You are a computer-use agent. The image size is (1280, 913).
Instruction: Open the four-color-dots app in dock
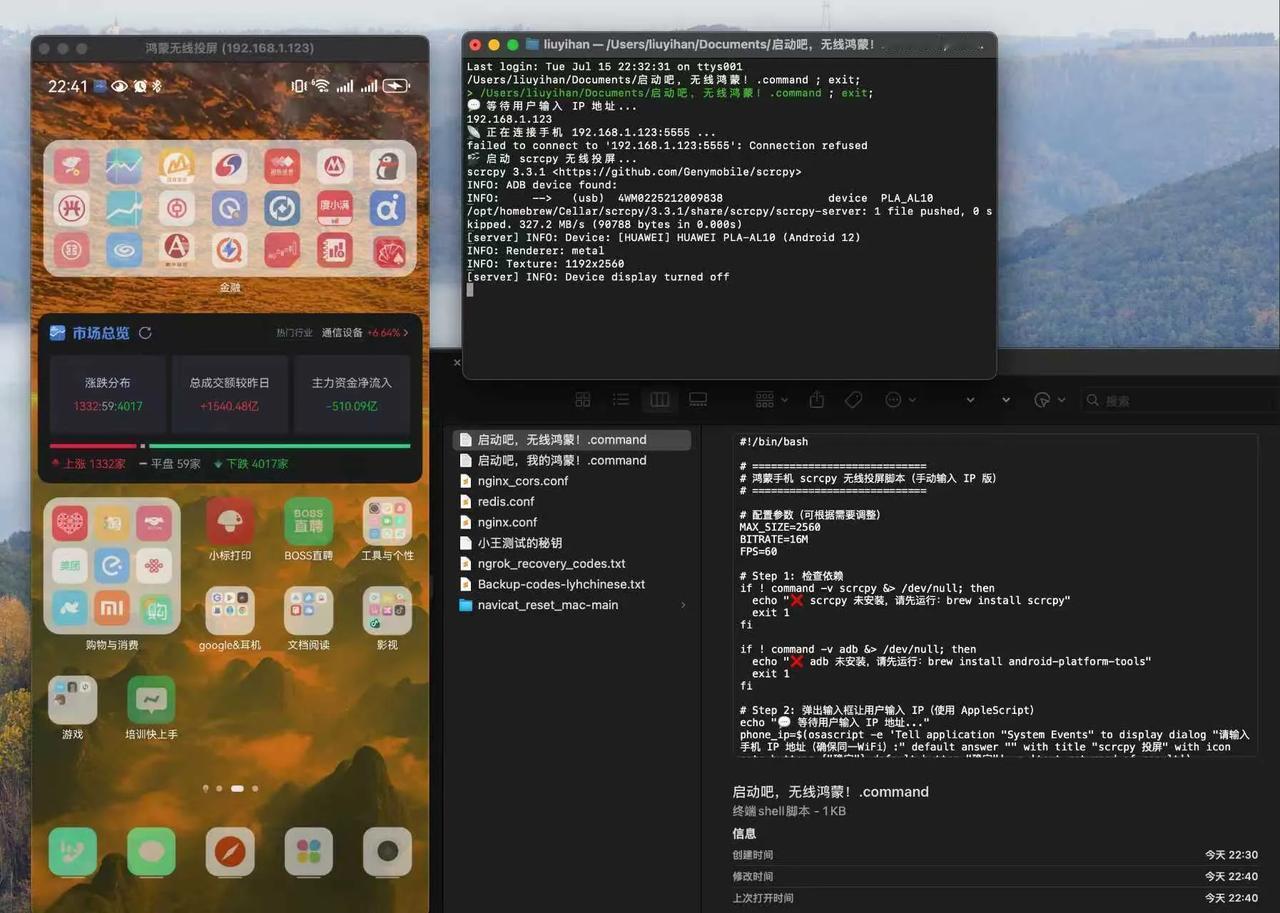[x=308, y=852]
